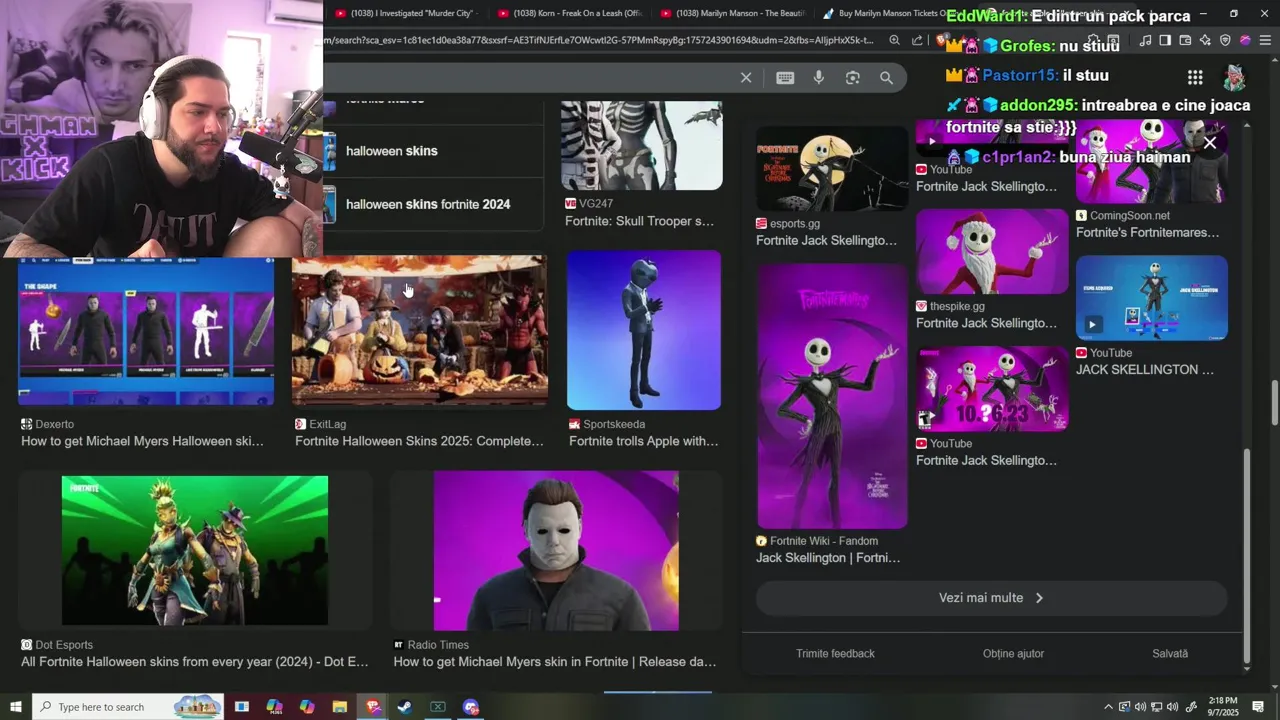
Task: Open Microsoft Copilot taskbar icon
Action: (x=307, y=707)
